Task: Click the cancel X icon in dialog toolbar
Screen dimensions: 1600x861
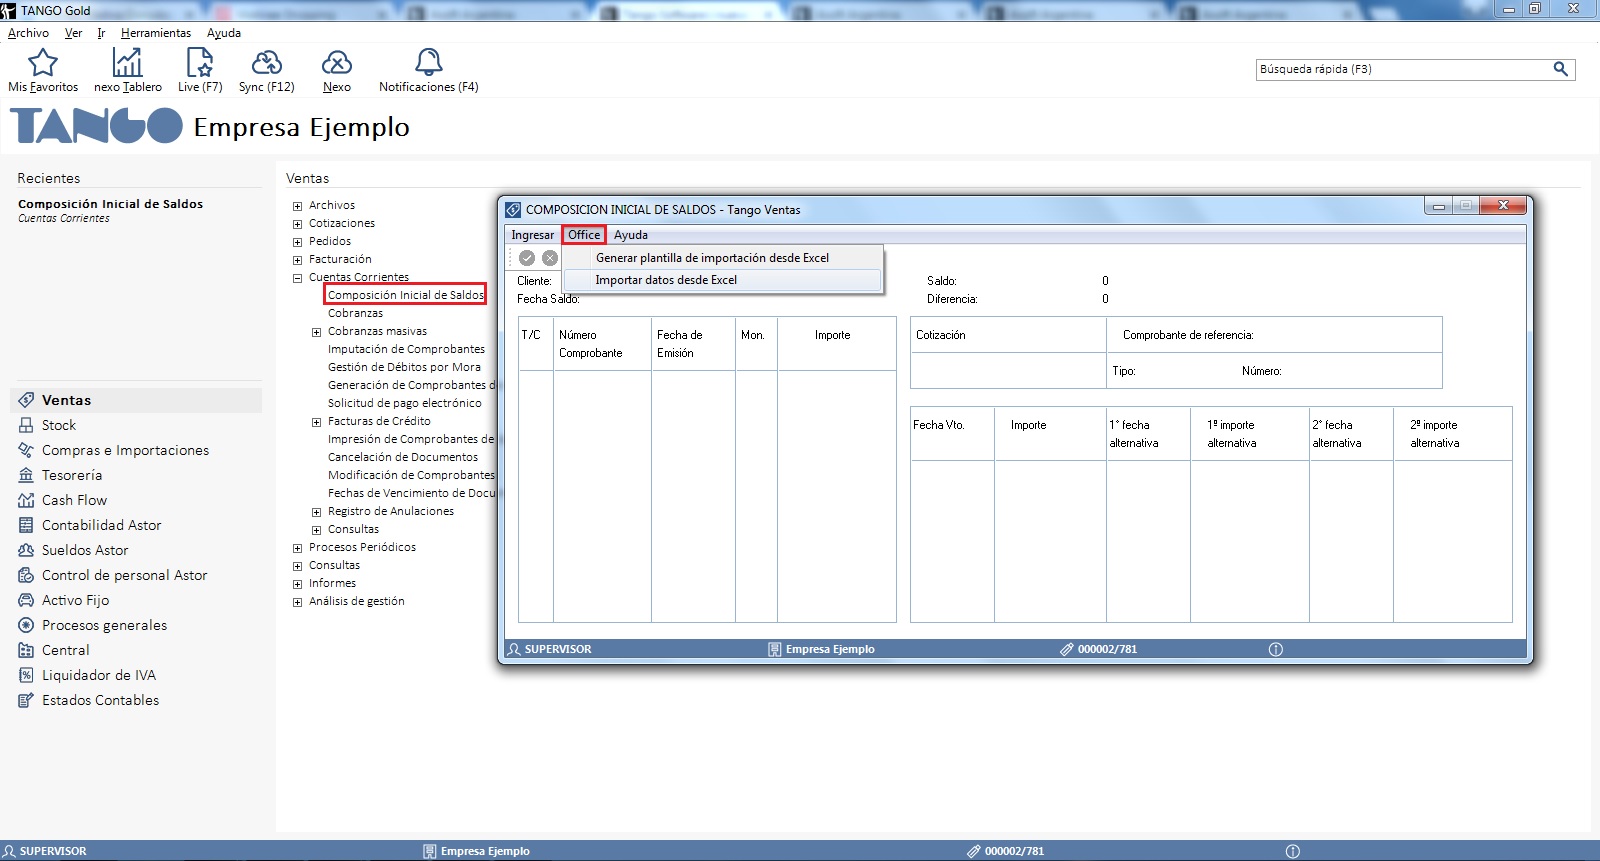Action: coord(550,258)
